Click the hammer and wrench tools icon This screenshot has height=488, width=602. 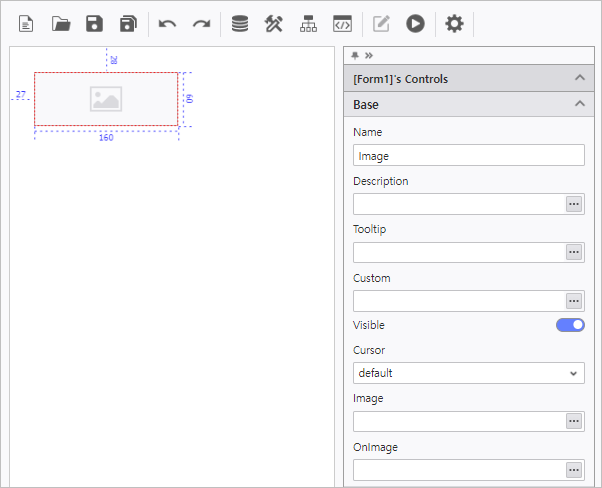point(274,23)
